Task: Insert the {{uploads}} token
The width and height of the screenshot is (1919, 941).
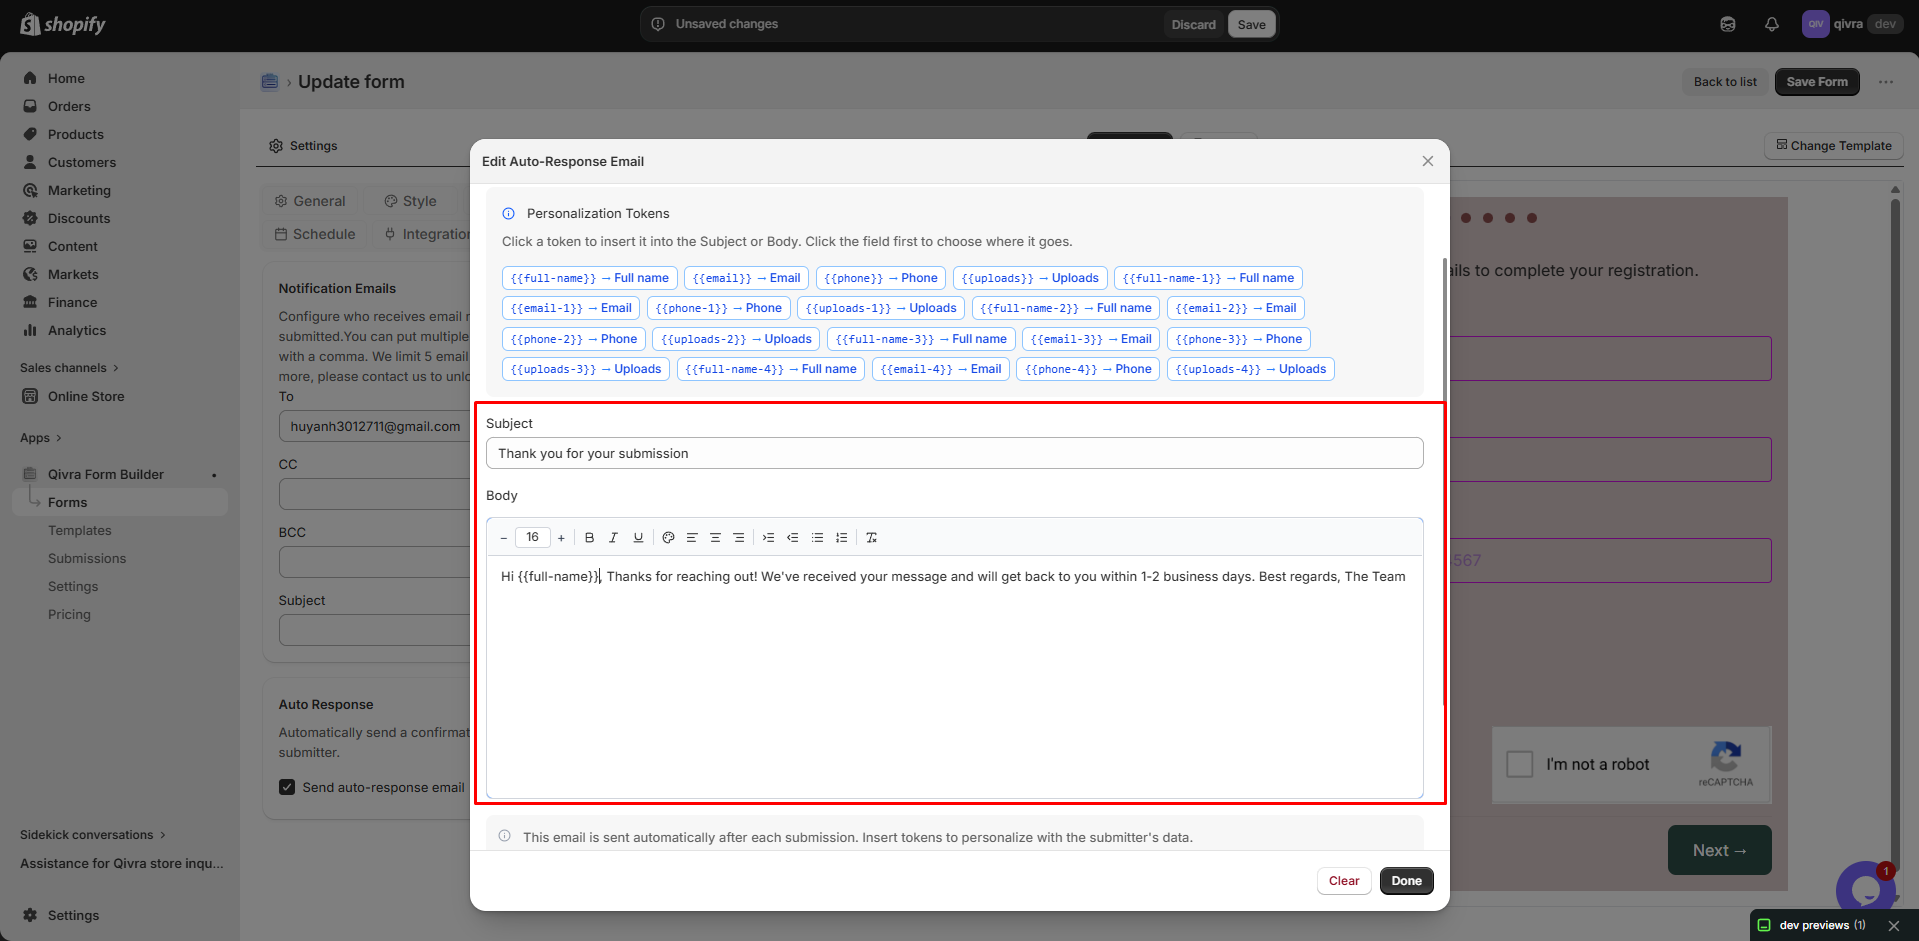Action: (x=1030, y=278)
